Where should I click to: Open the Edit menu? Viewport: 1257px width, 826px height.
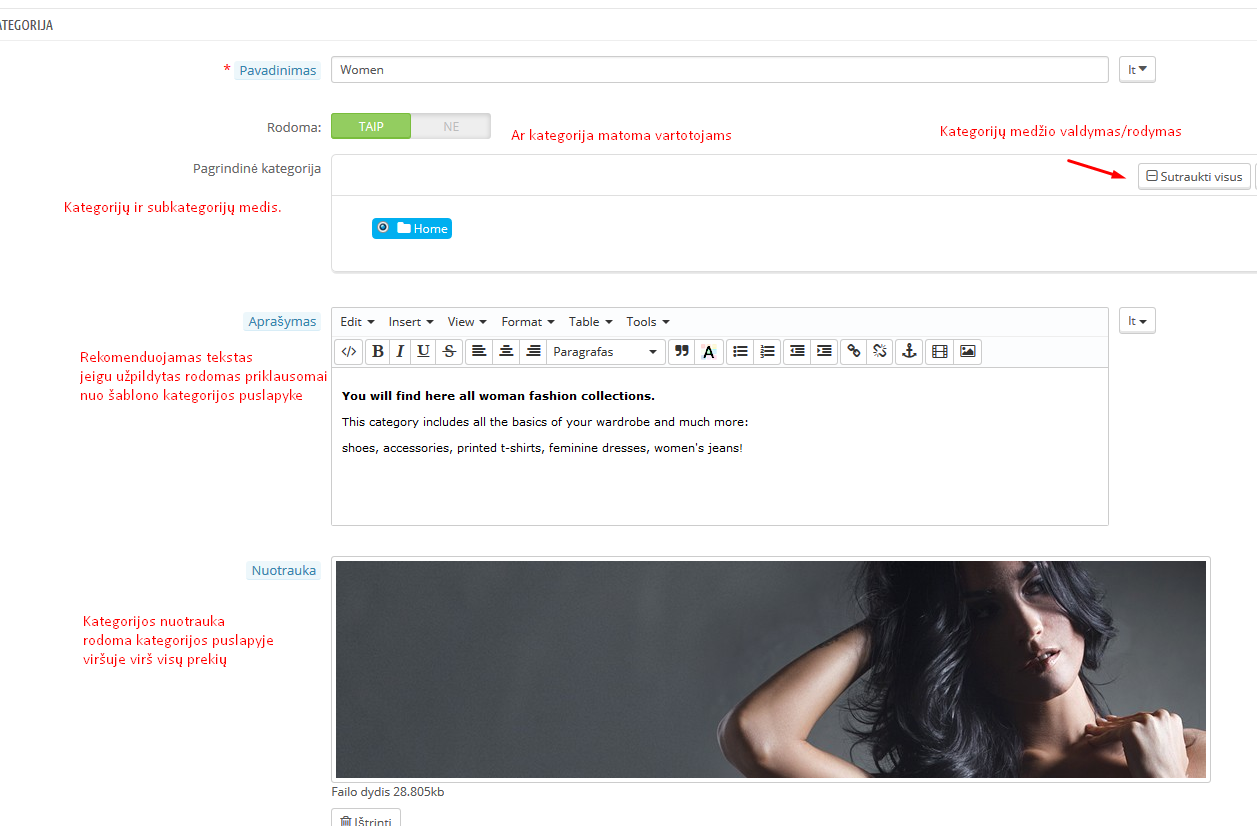357,322
